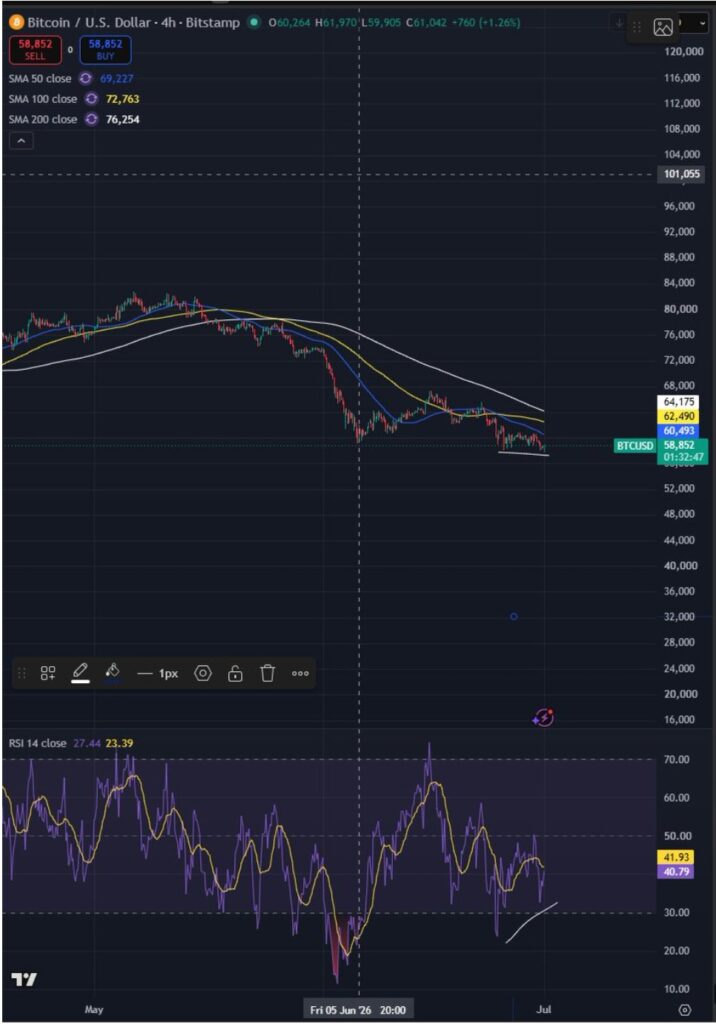The image size is (716, 1024).
Task: Select the SMA 100 close indicator label
Action: pos(42,99)
